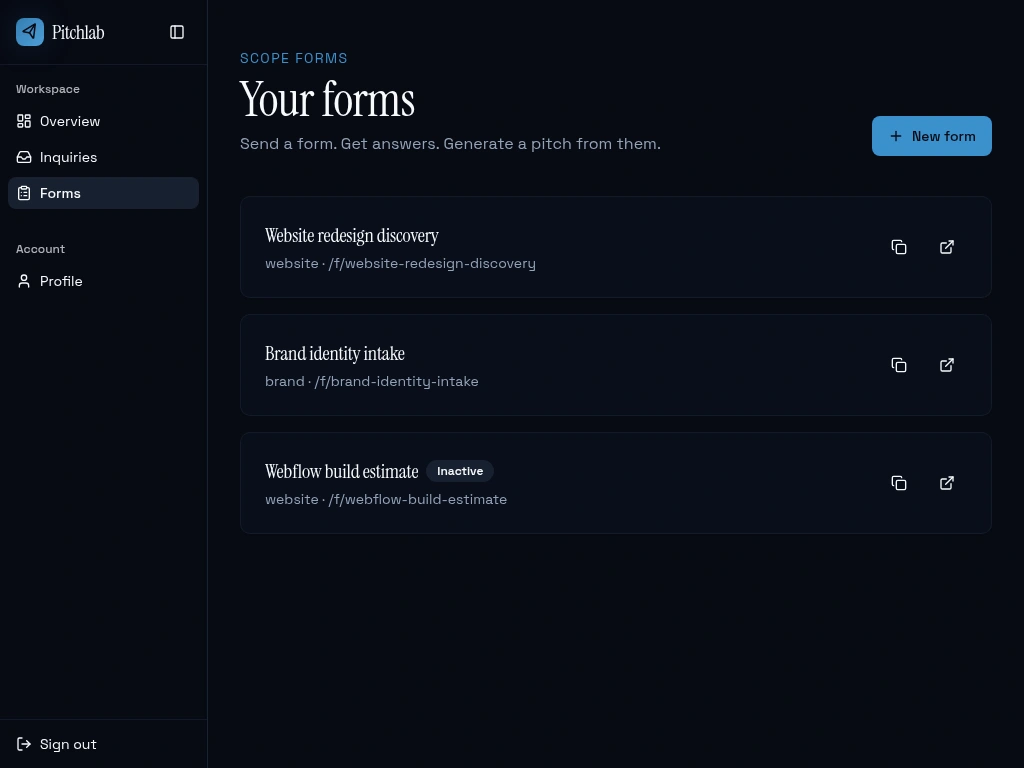Go to Inquiries in the sidebar
This screenshot has height=768, width=1024.
click(x=68, y=157)
